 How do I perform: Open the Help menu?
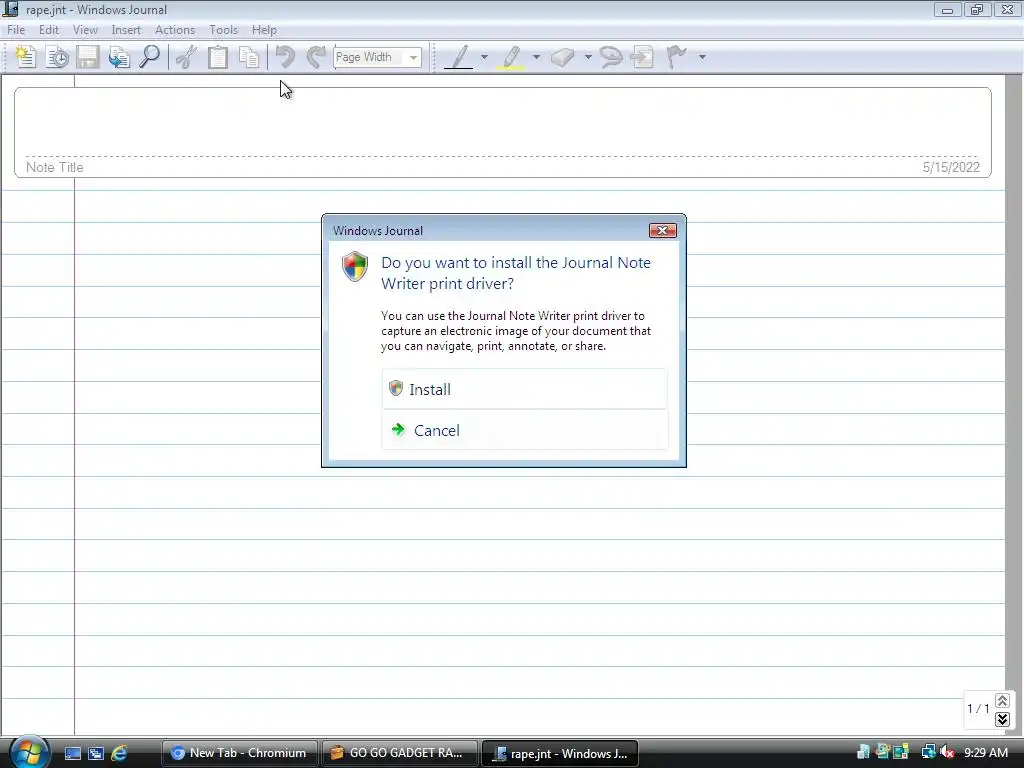[264, 30]
